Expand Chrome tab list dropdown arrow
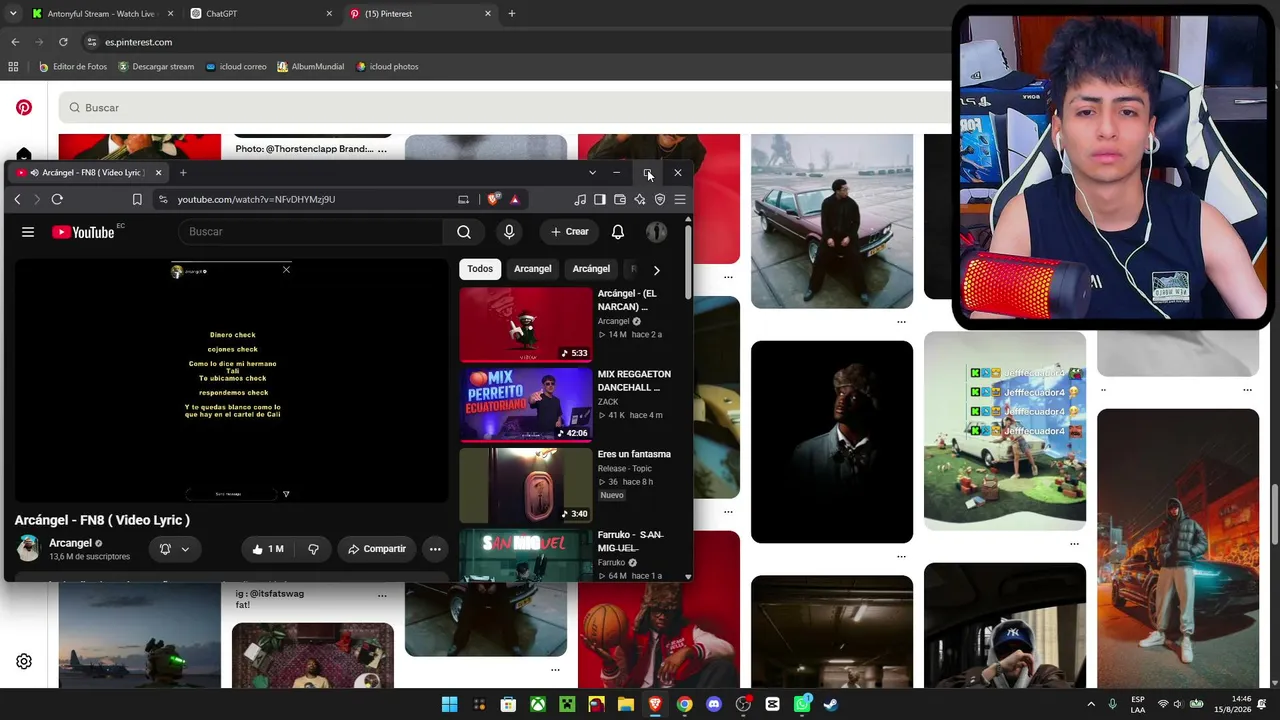Image resolution: width=1280 pixels, height=720 pixels. pyautogui.click(x=13, y=14)
